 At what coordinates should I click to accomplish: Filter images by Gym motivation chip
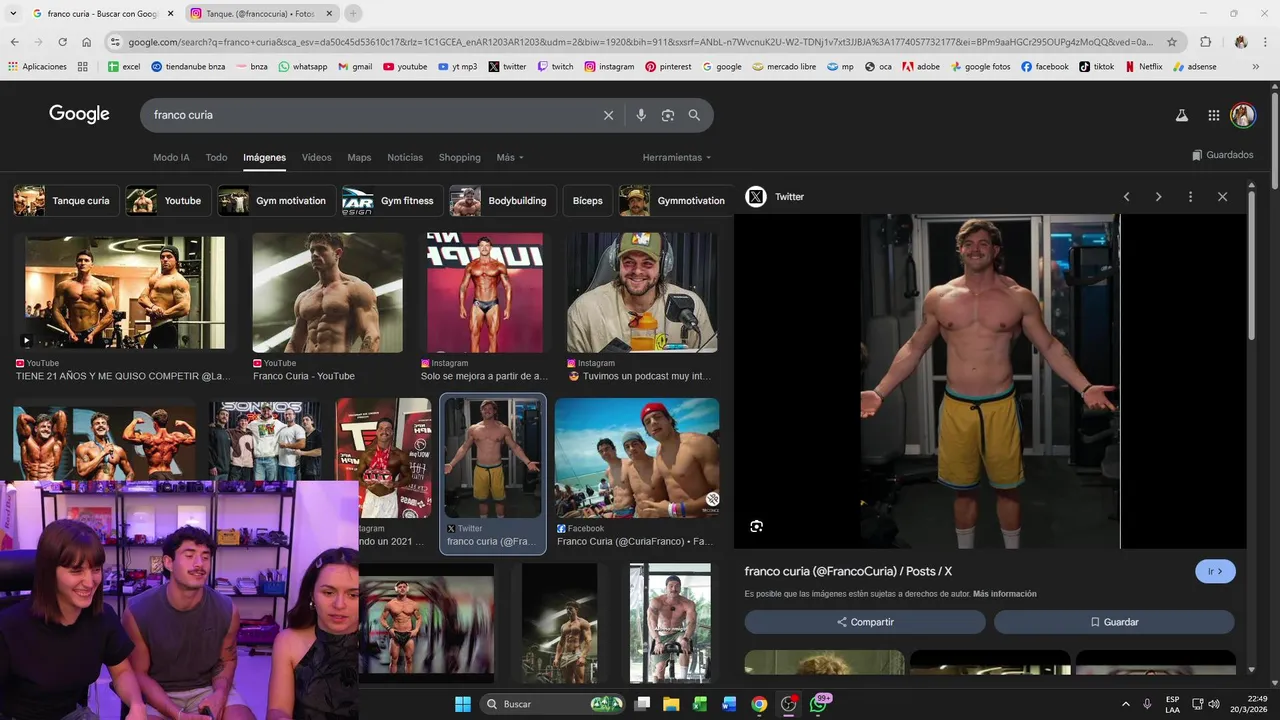click(276, 201)
